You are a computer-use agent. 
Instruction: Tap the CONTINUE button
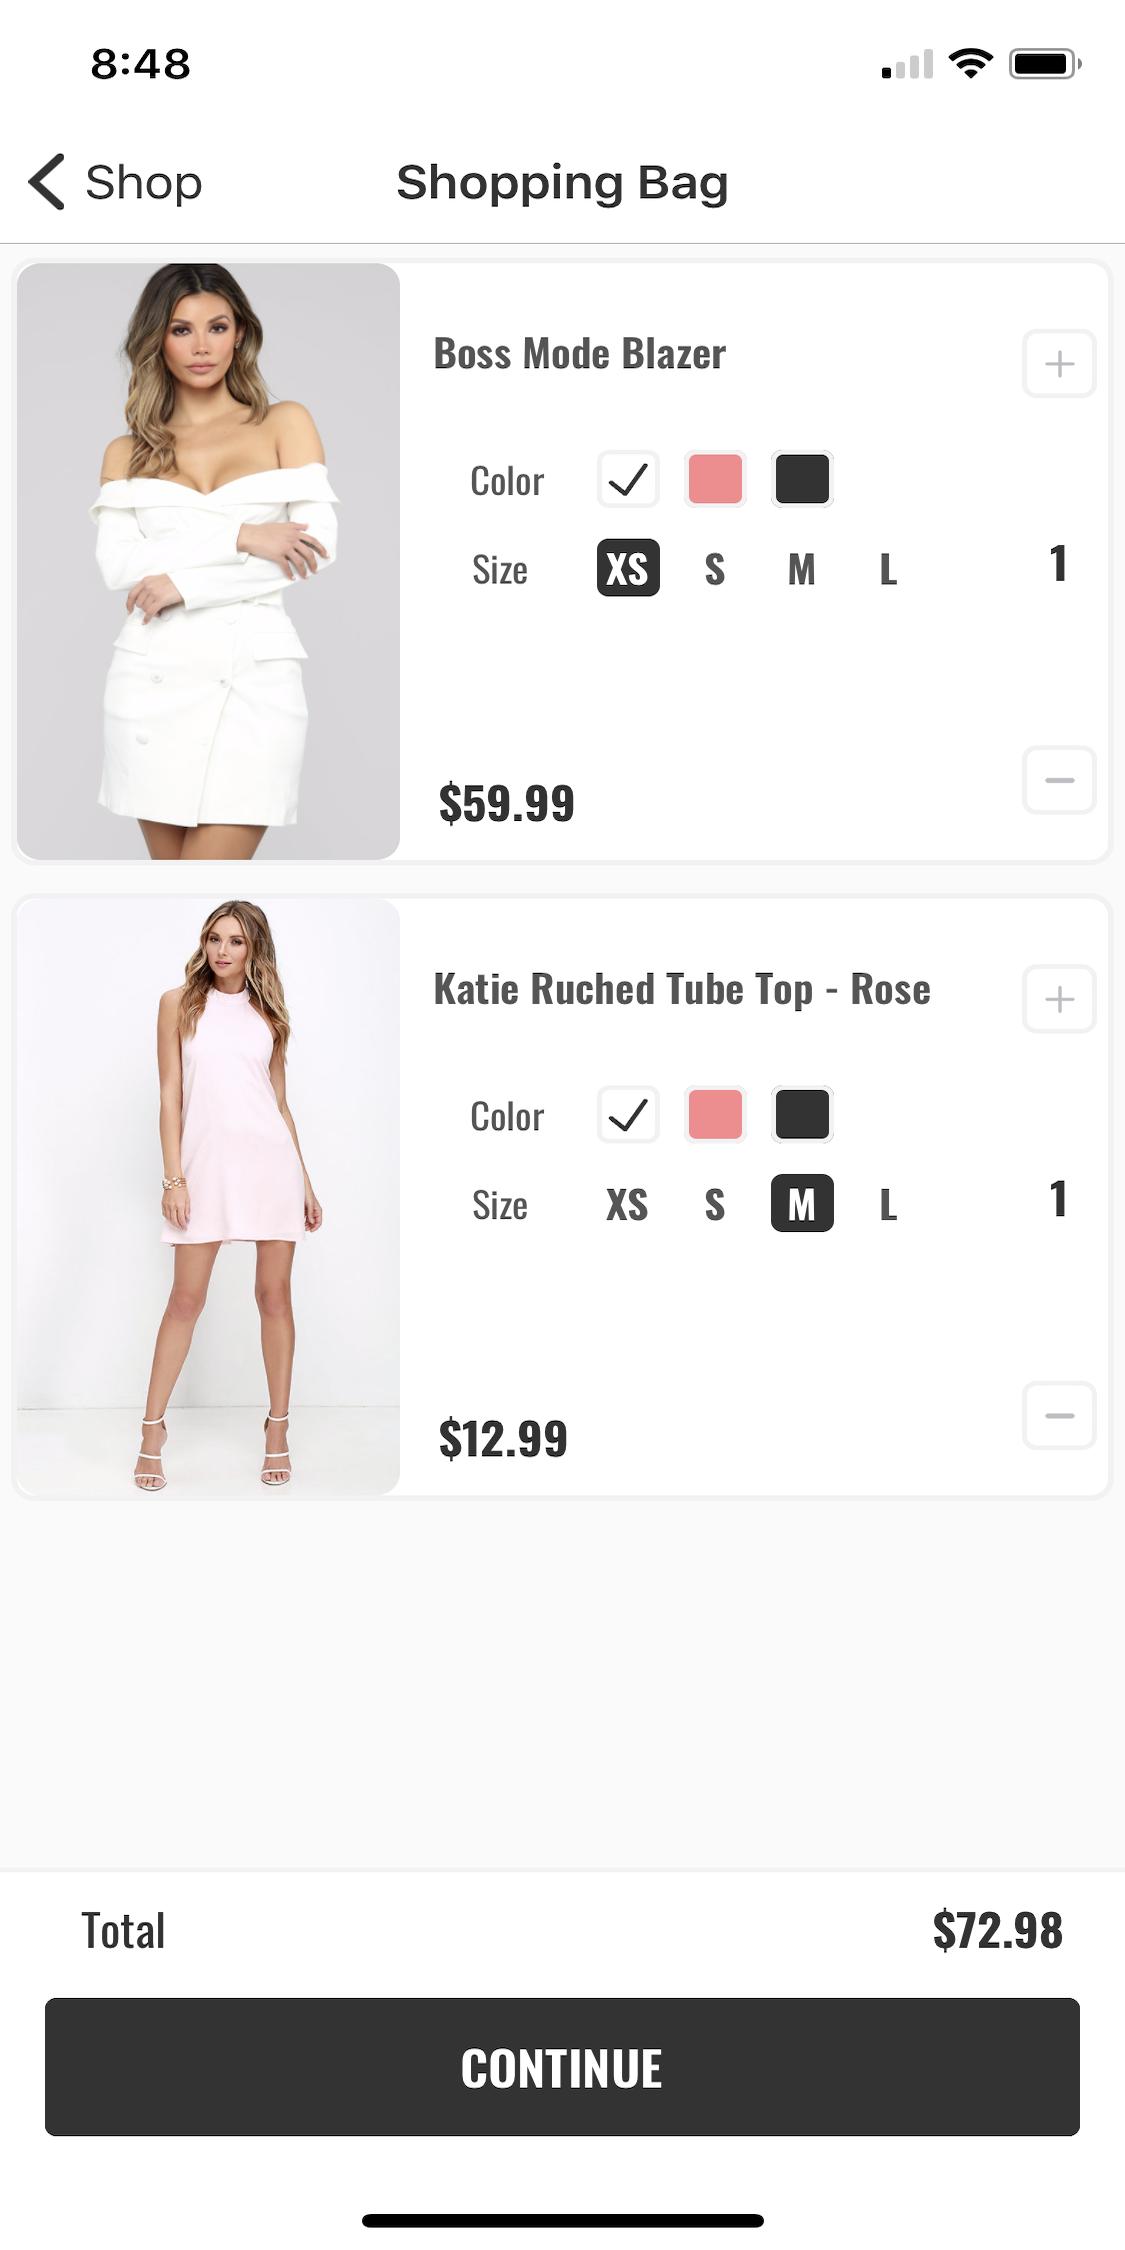point(562,2067)
